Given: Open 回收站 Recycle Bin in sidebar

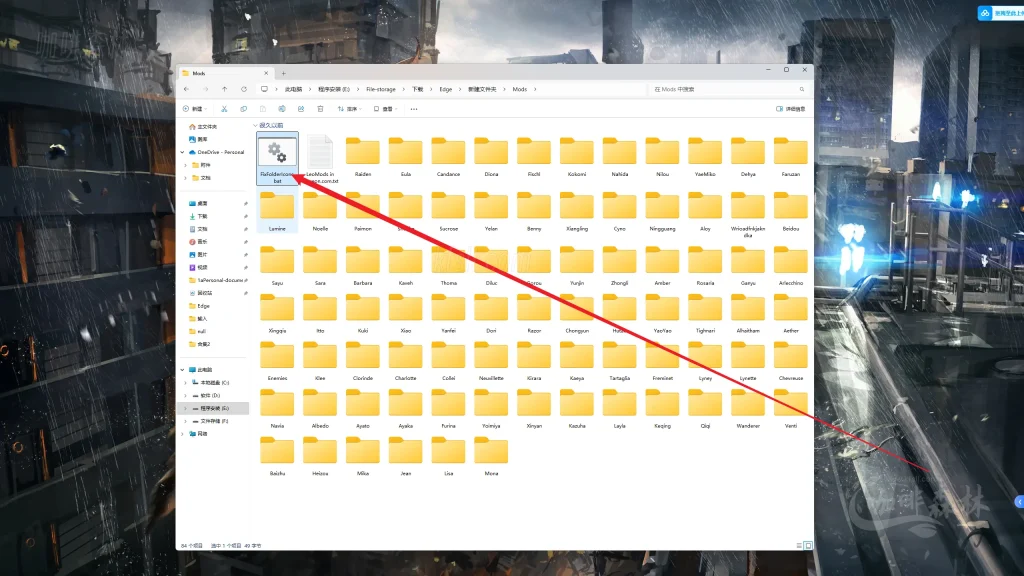Looking at the screenshot, I should (x=200, y=293).
